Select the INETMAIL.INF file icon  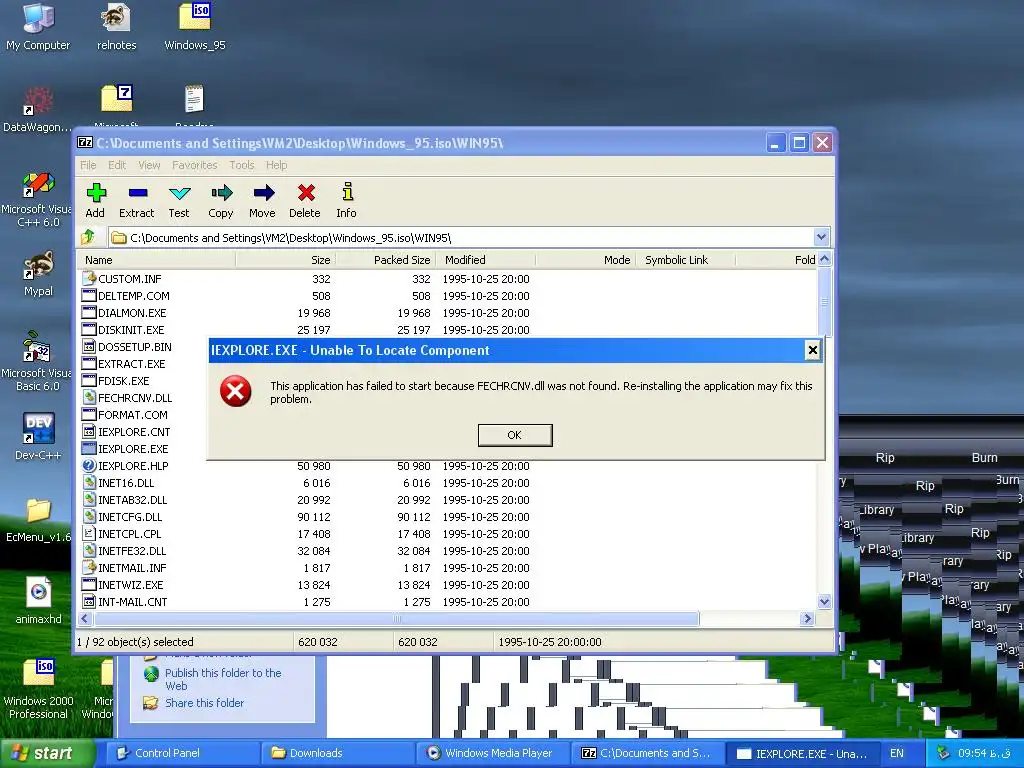(x=89, y=568)
